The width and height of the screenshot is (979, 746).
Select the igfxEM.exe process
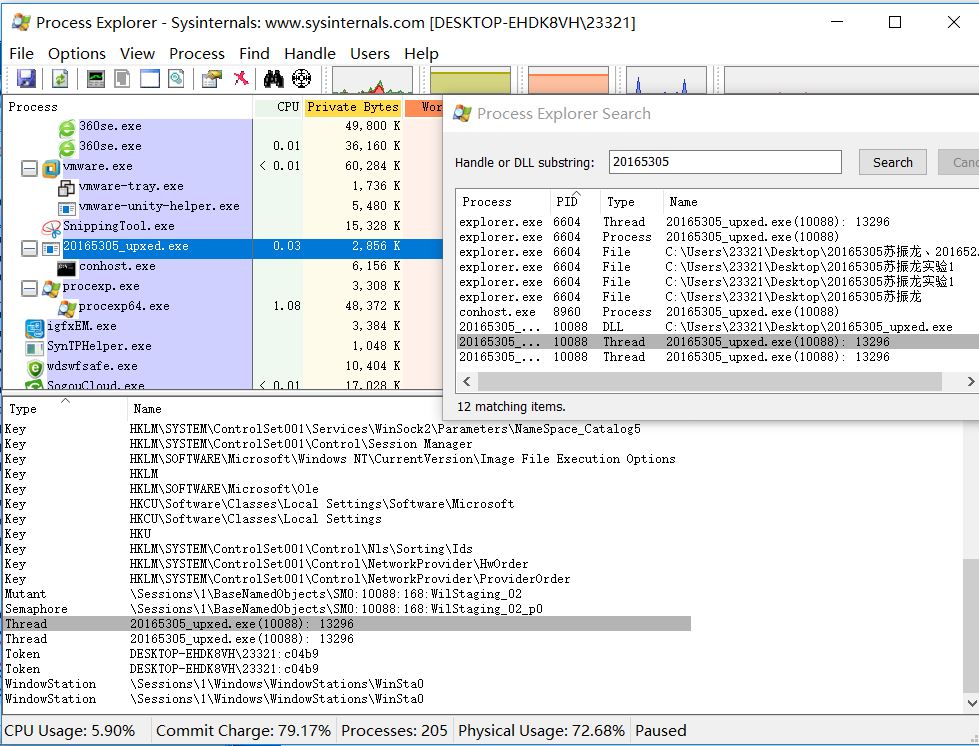tap(82, 326)
